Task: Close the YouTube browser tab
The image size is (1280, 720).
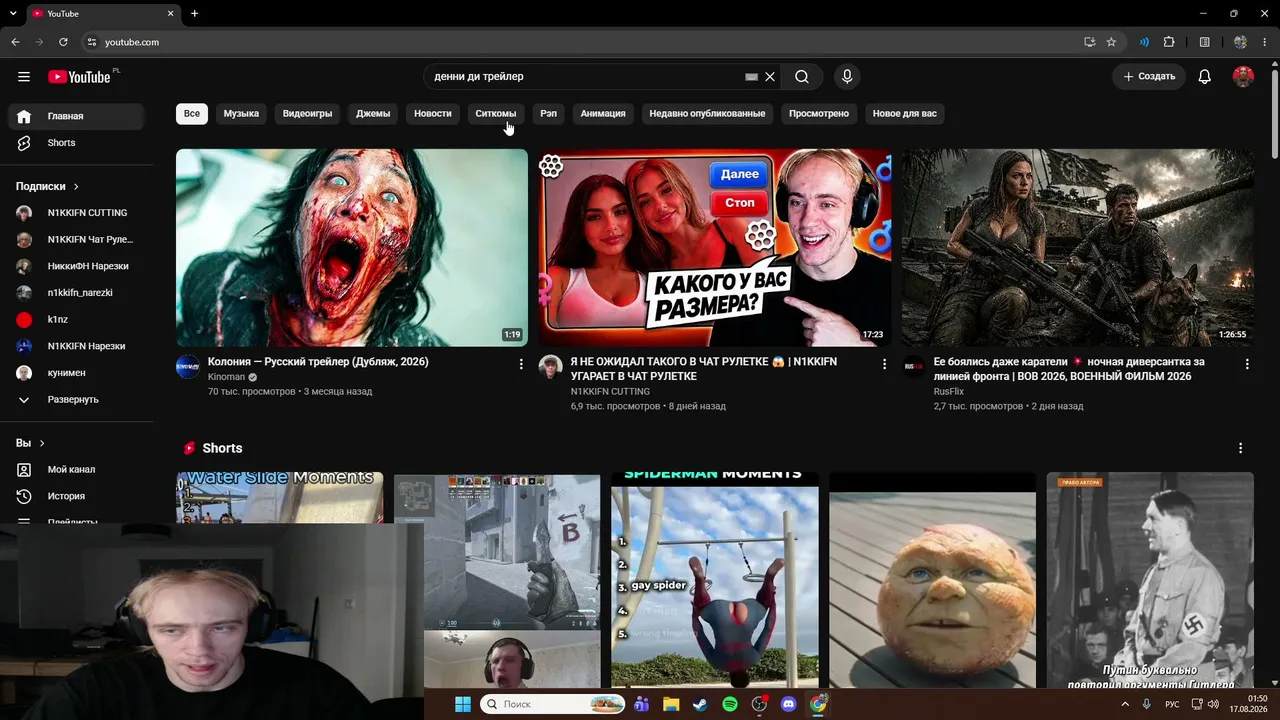Action: pyautogui.click(x=170, y=14)
